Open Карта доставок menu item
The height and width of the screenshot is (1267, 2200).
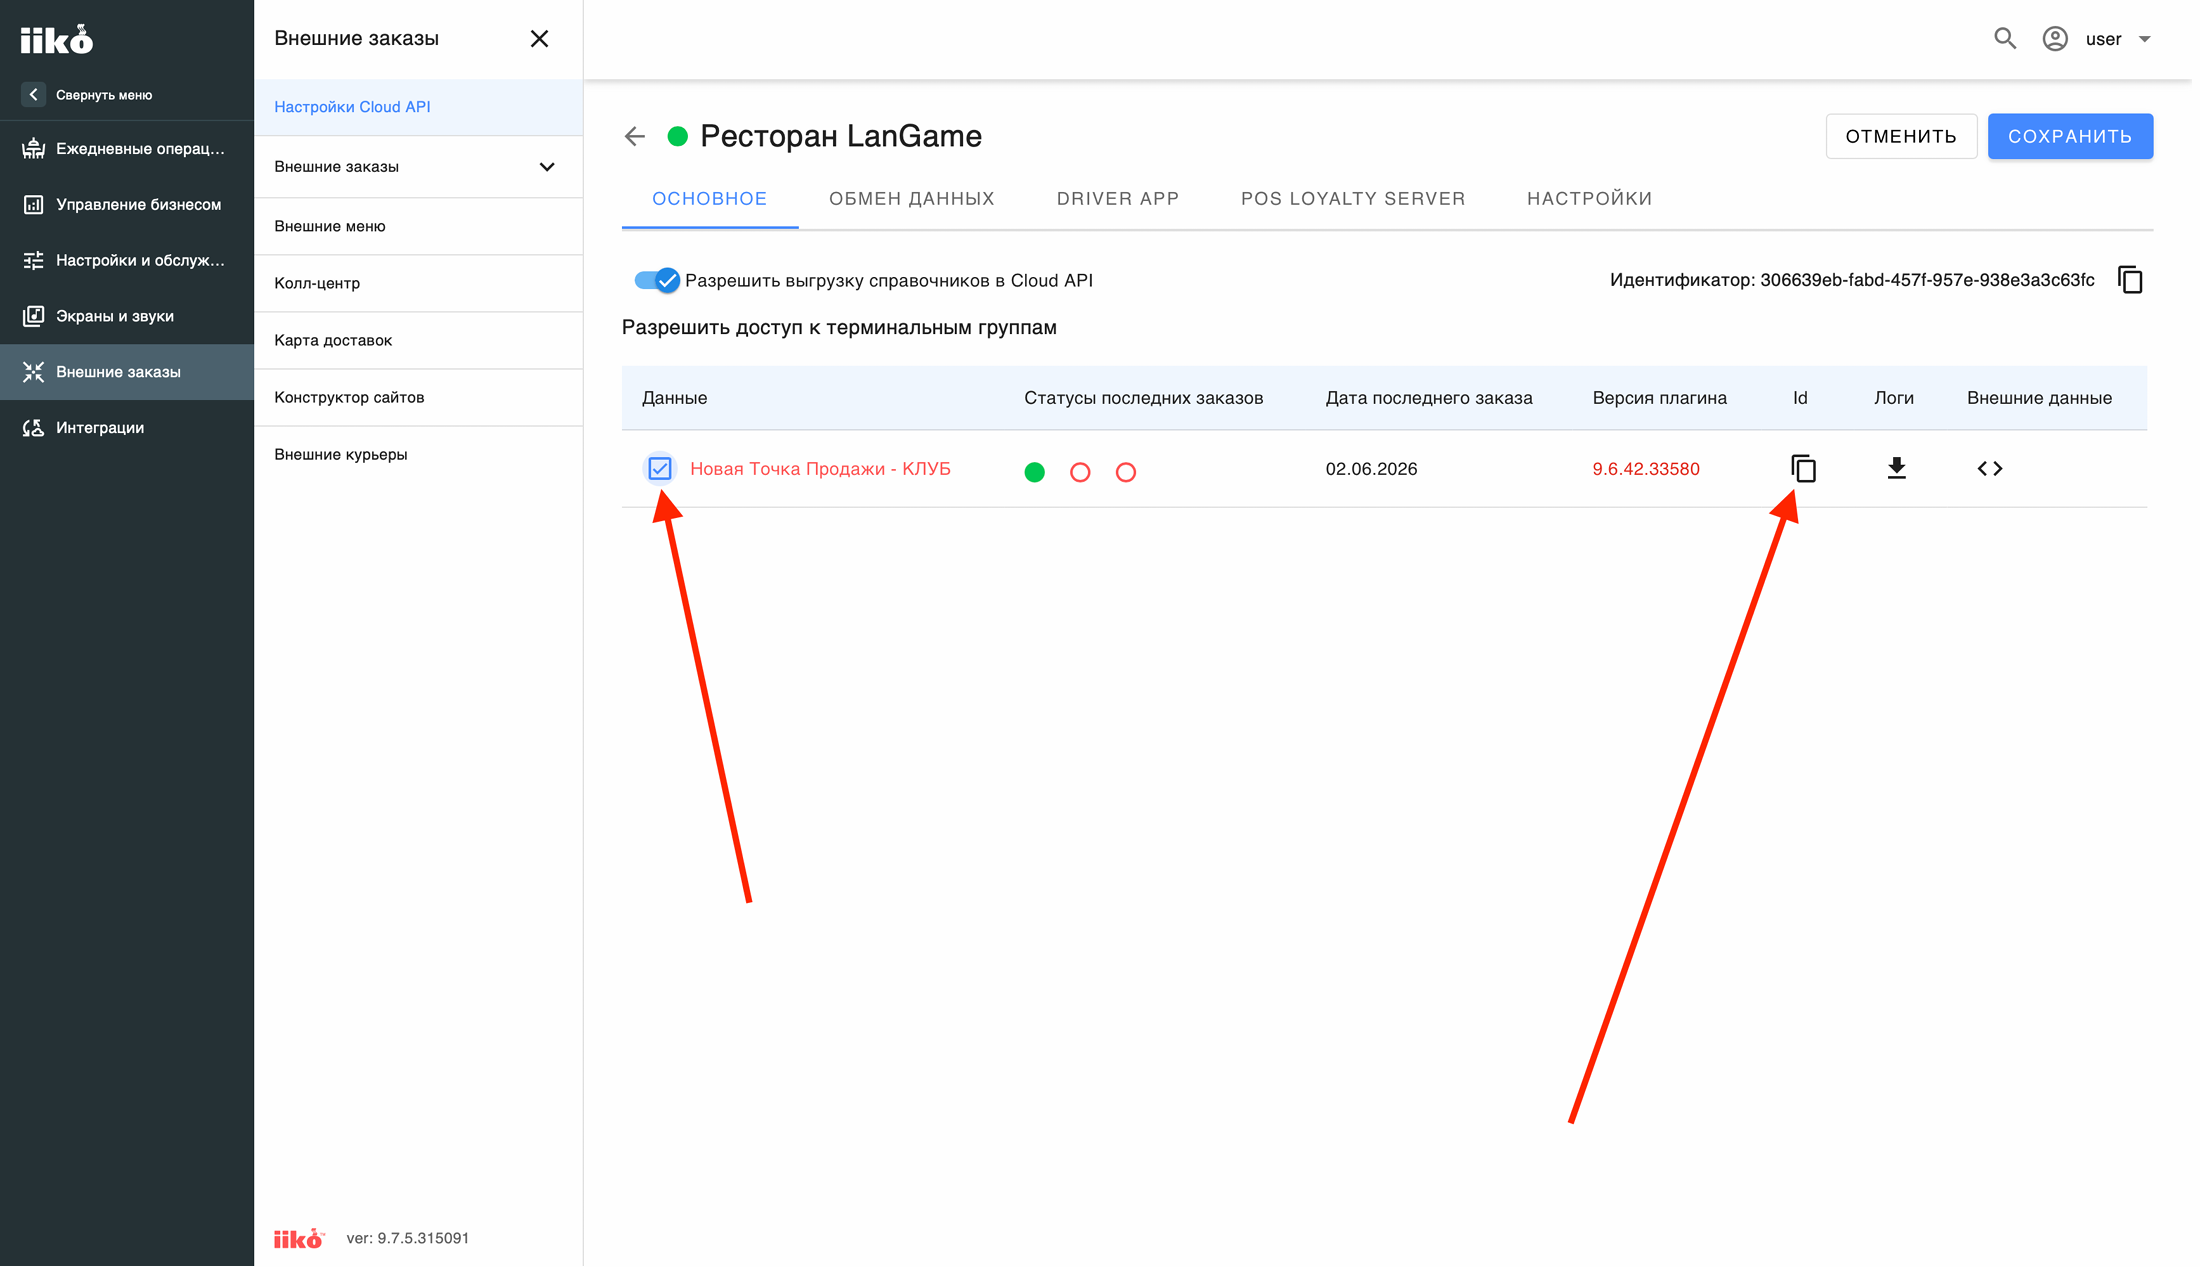pyautogui.click(x=419, y=341)
